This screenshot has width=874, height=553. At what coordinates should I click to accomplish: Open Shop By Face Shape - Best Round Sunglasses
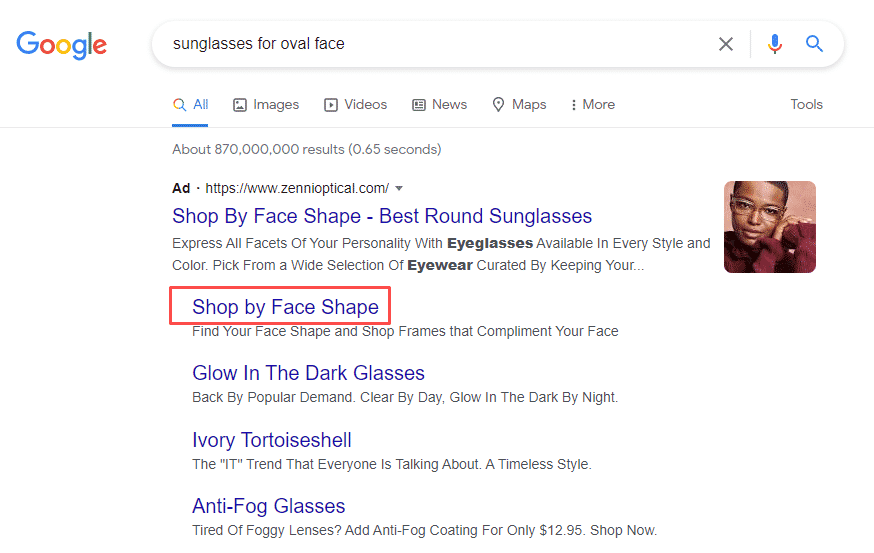382,216
